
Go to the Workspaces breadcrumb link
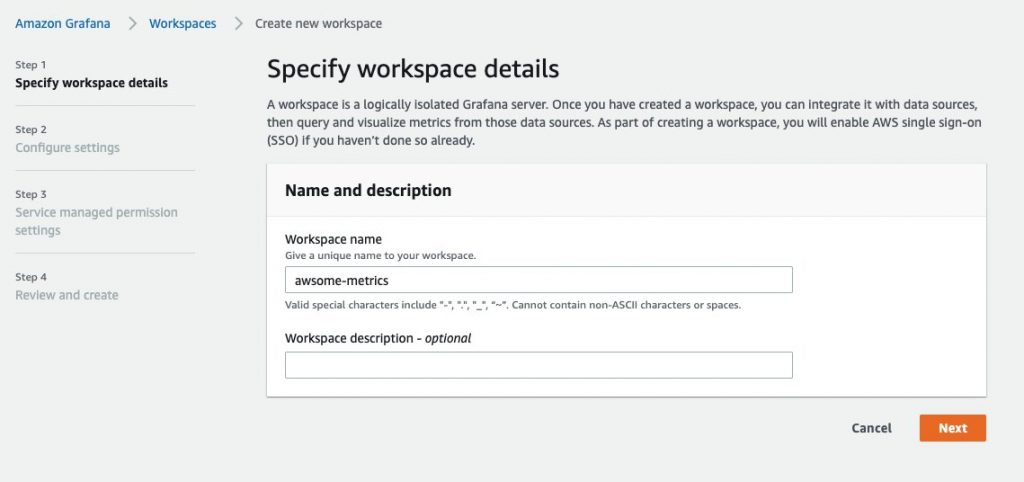tap(182, 24)
